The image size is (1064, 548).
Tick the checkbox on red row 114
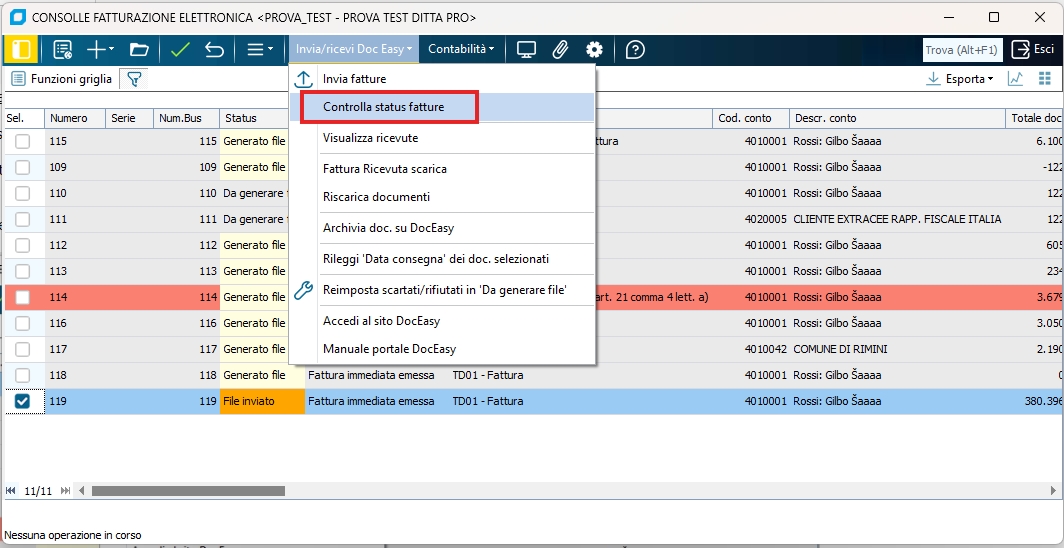[22, 298]
